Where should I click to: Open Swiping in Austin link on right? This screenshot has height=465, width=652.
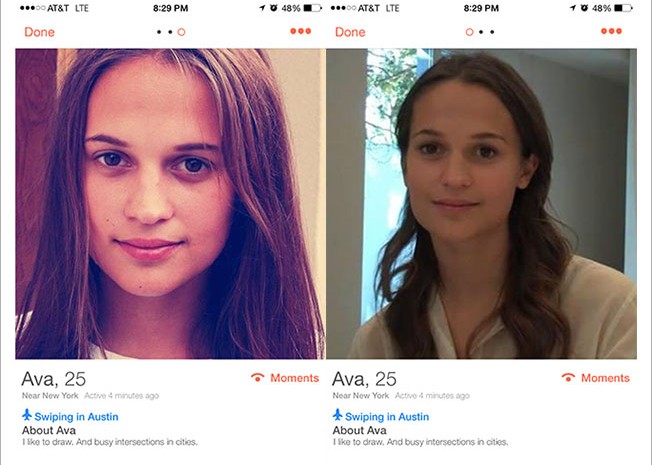tap(387, 416)
